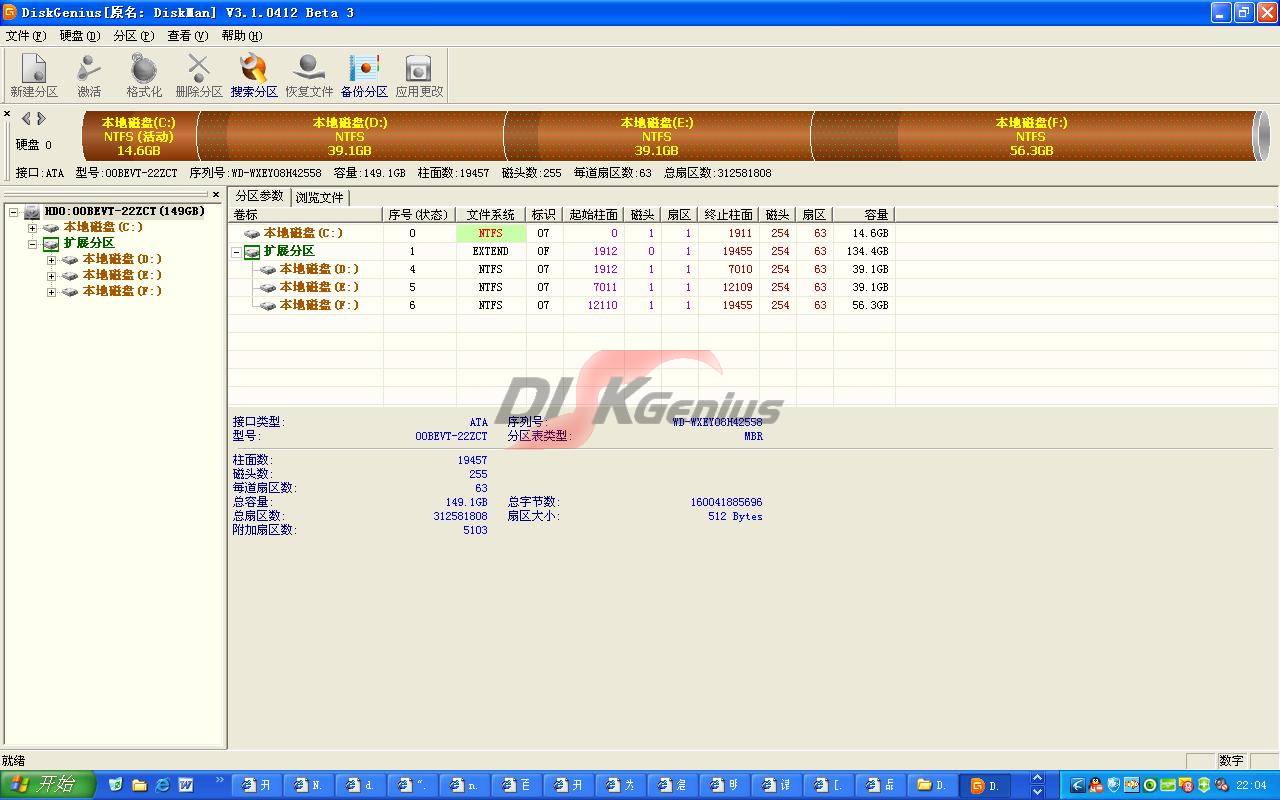This screenshot has width=1280, height=800.
Task: Open the 查看(V) menu
Action: [x=188, y=35]
